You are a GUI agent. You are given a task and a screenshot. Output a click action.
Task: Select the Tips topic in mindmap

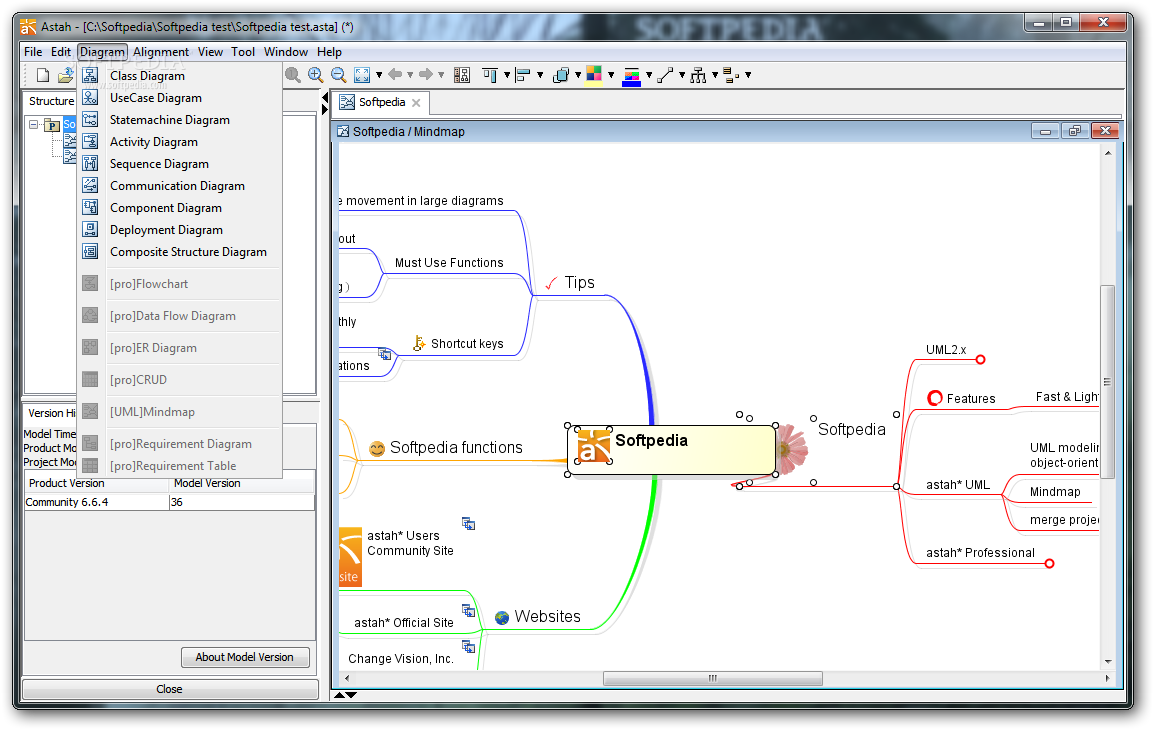coord(579,283)
